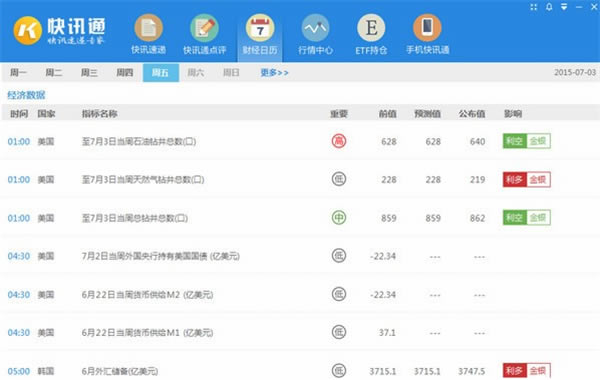This screenshot has width=600, height=380.
Task: Select 7月2日当周外国央行持有美国国债 indicator
Action: [161, 256]
